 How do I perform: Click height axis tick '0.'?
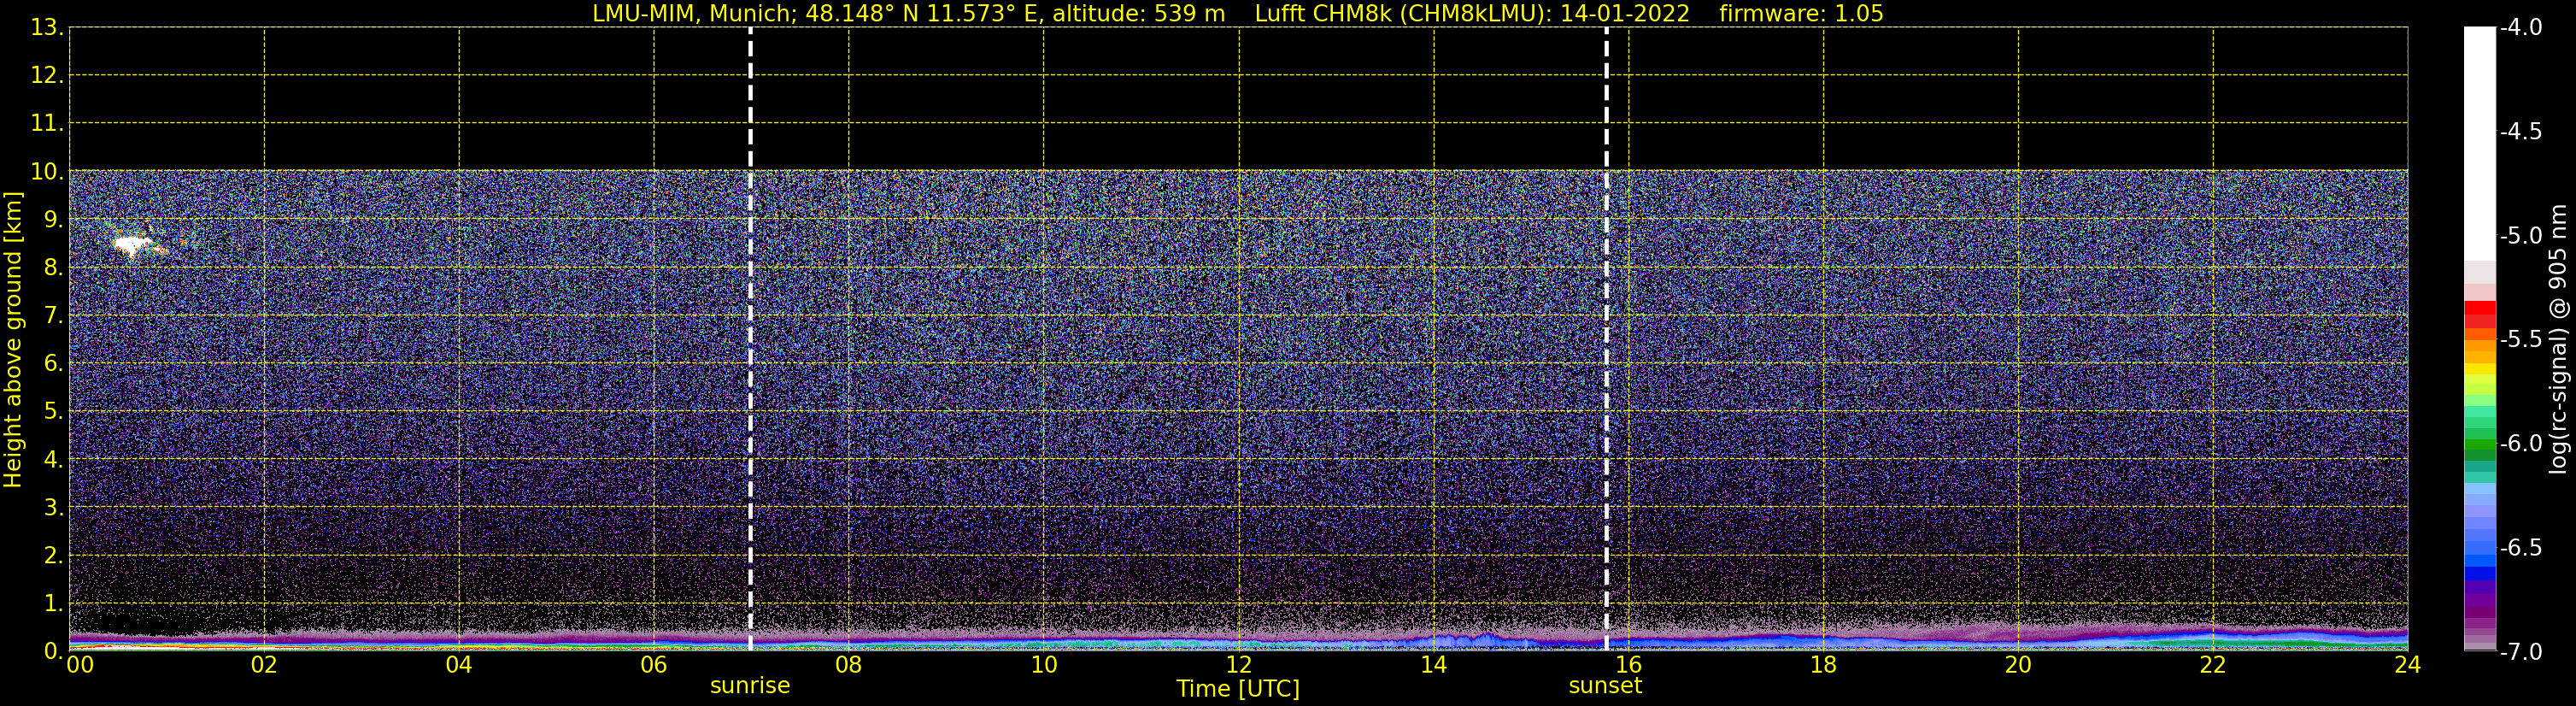53,651
